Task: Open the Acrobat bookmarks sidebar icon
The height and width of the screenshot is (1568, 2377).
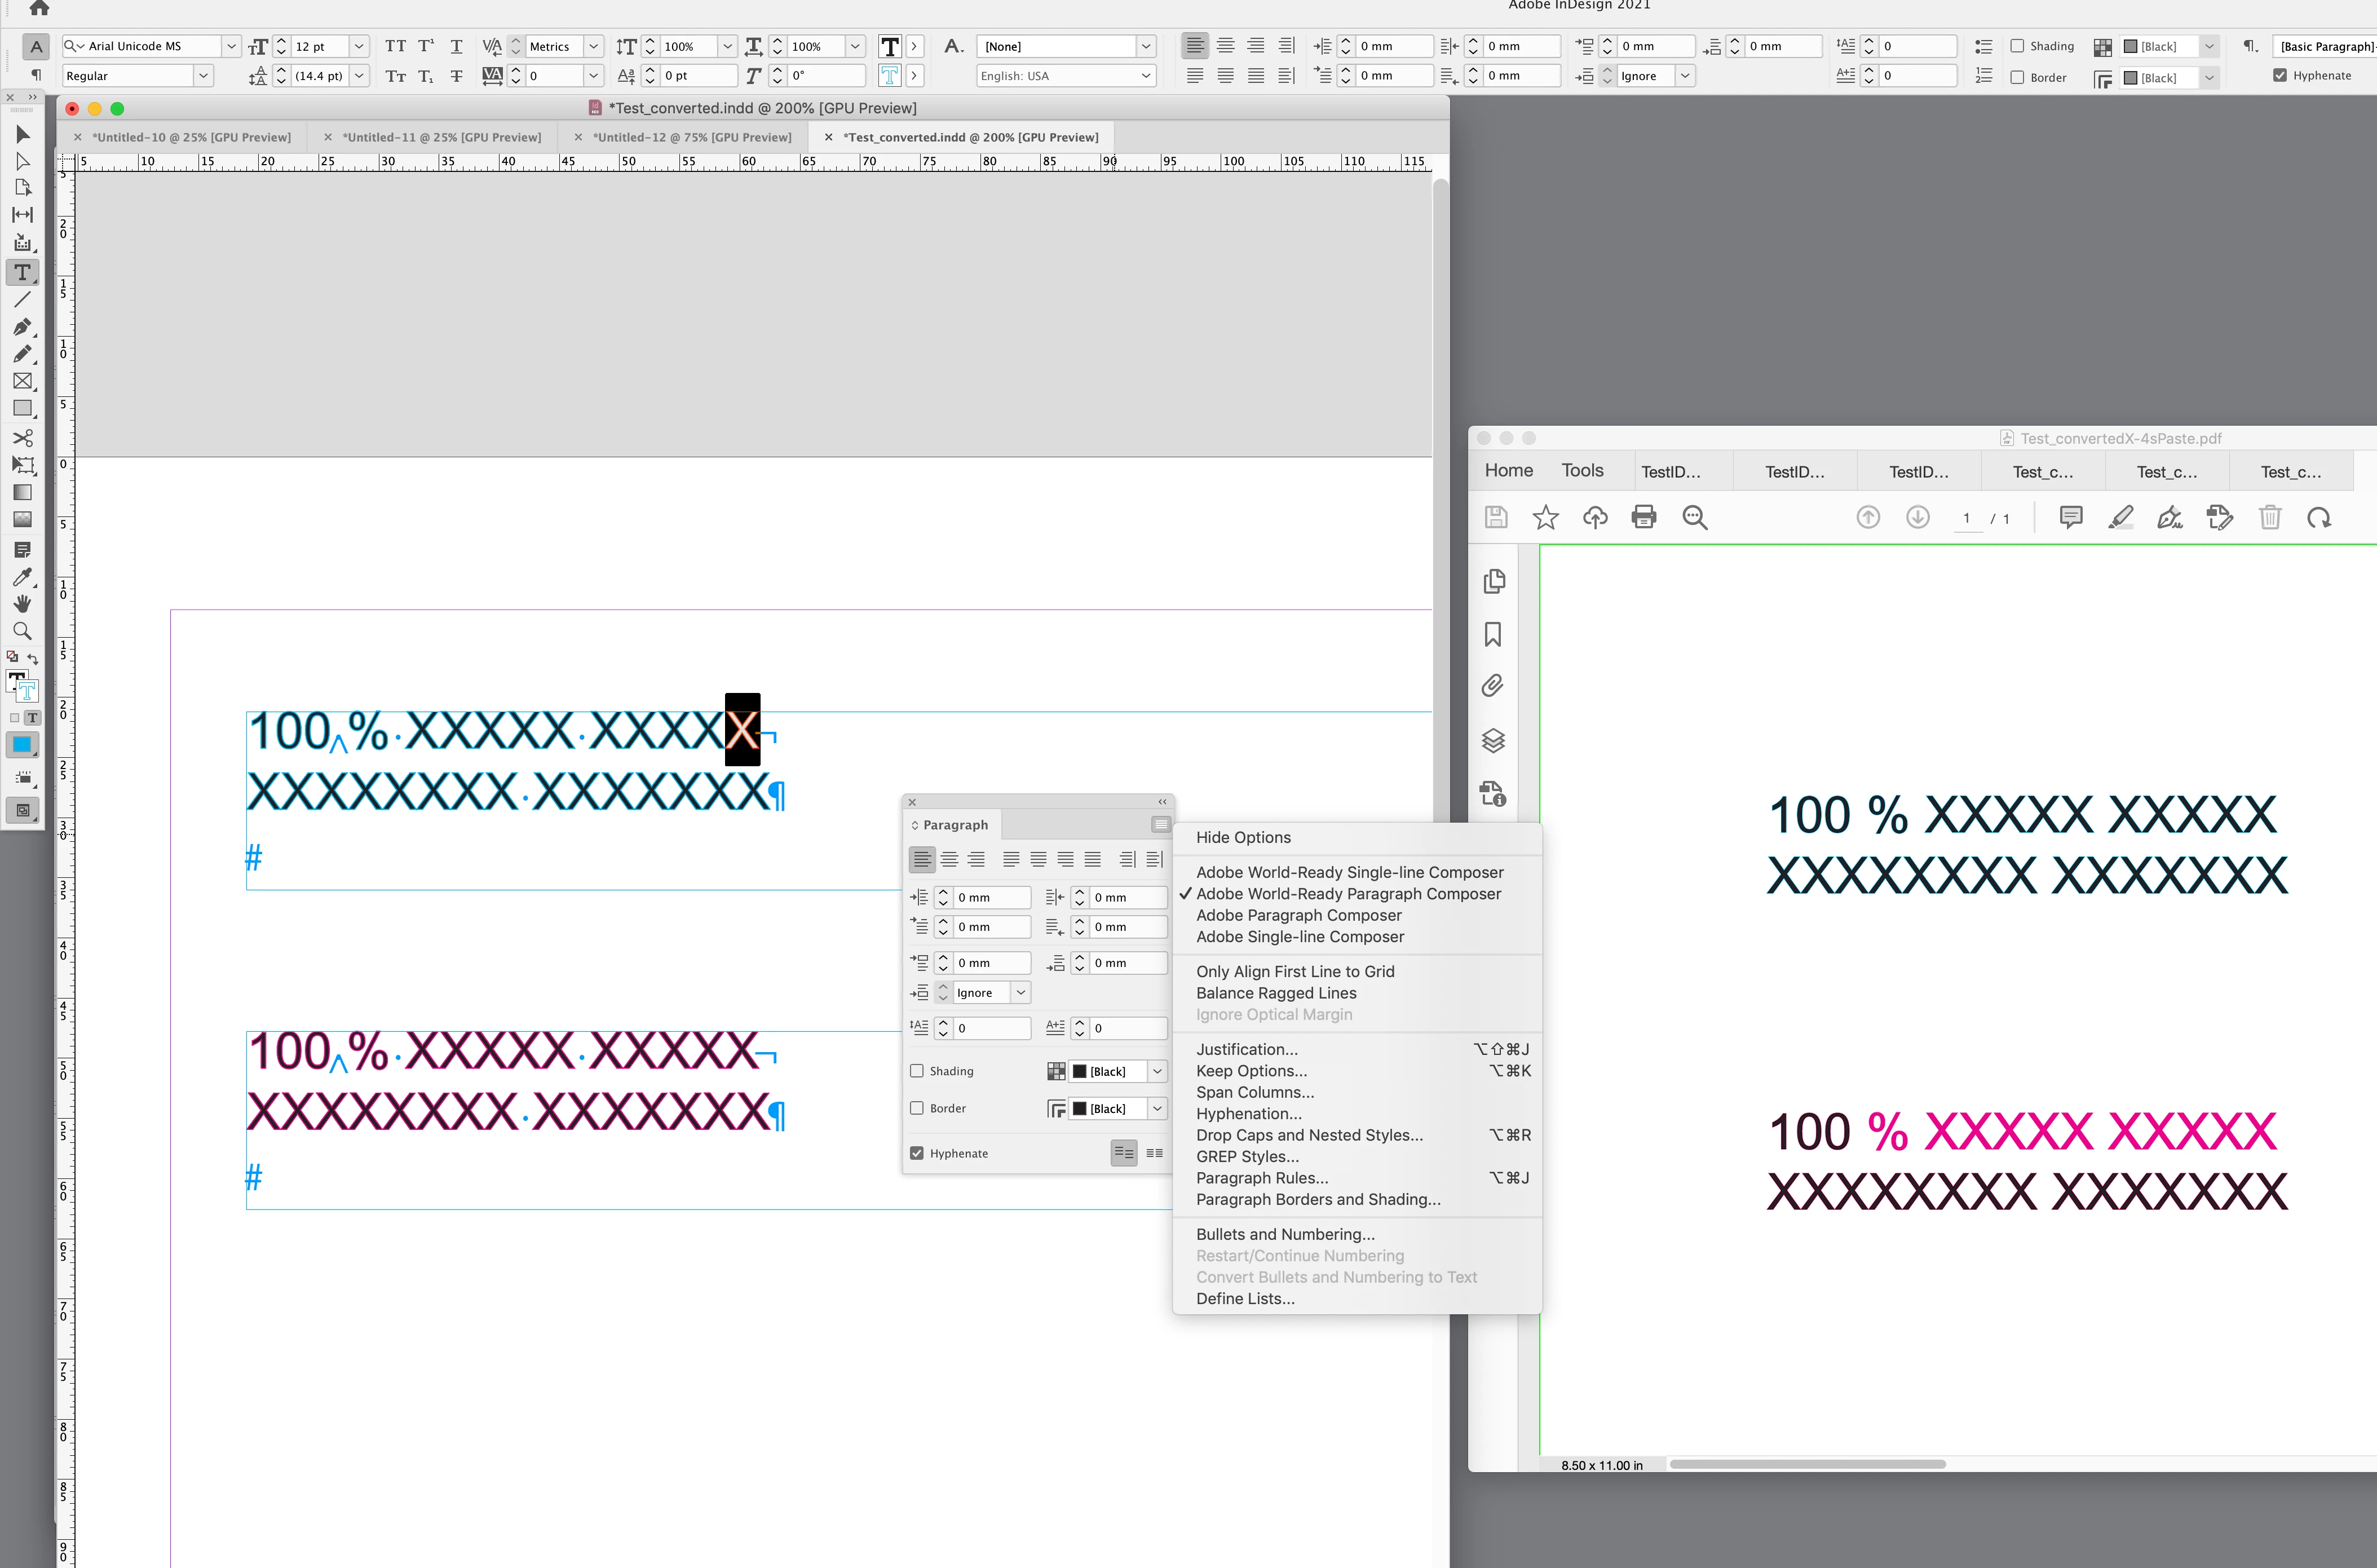Action: point(1493,634)
